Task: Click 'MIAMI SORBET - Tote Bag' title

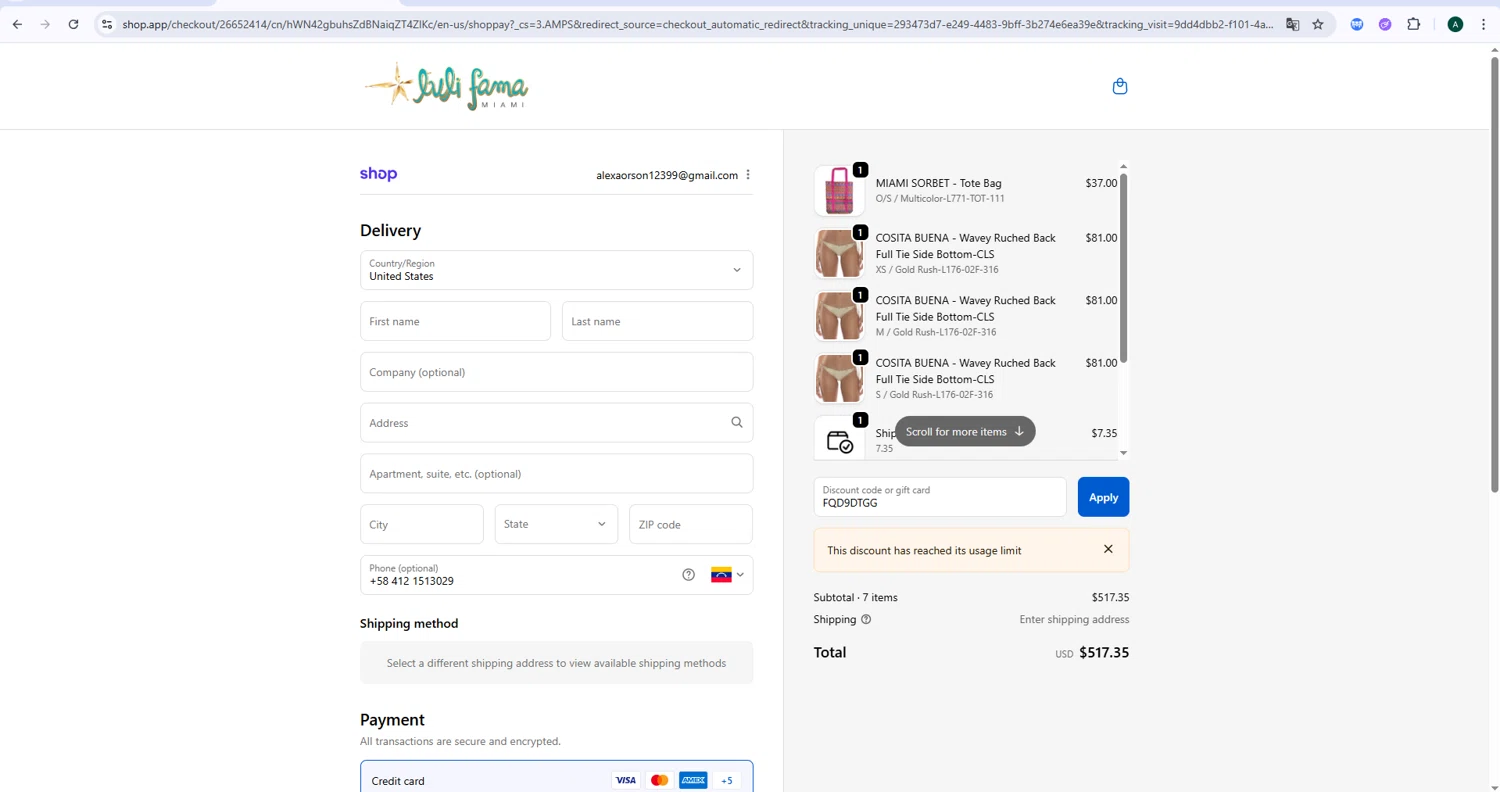Action: coord(938,183)
